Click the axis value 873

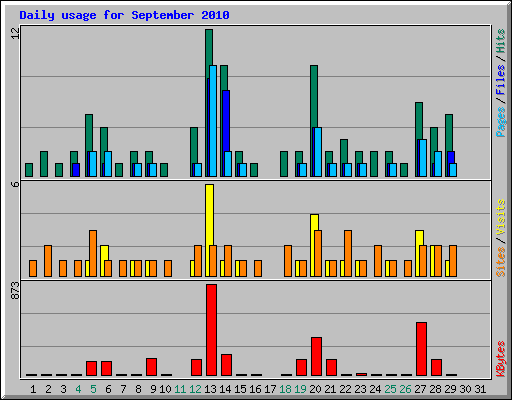pos(15,290)
